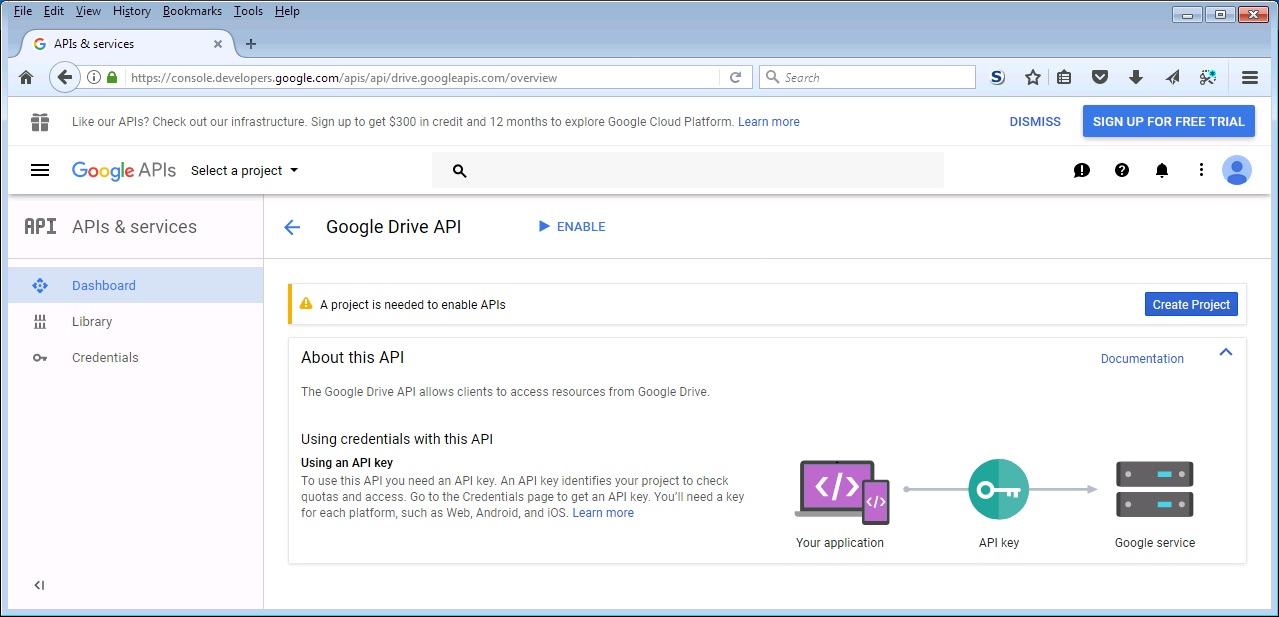Click the Google APIs logo

click(124, 171)
